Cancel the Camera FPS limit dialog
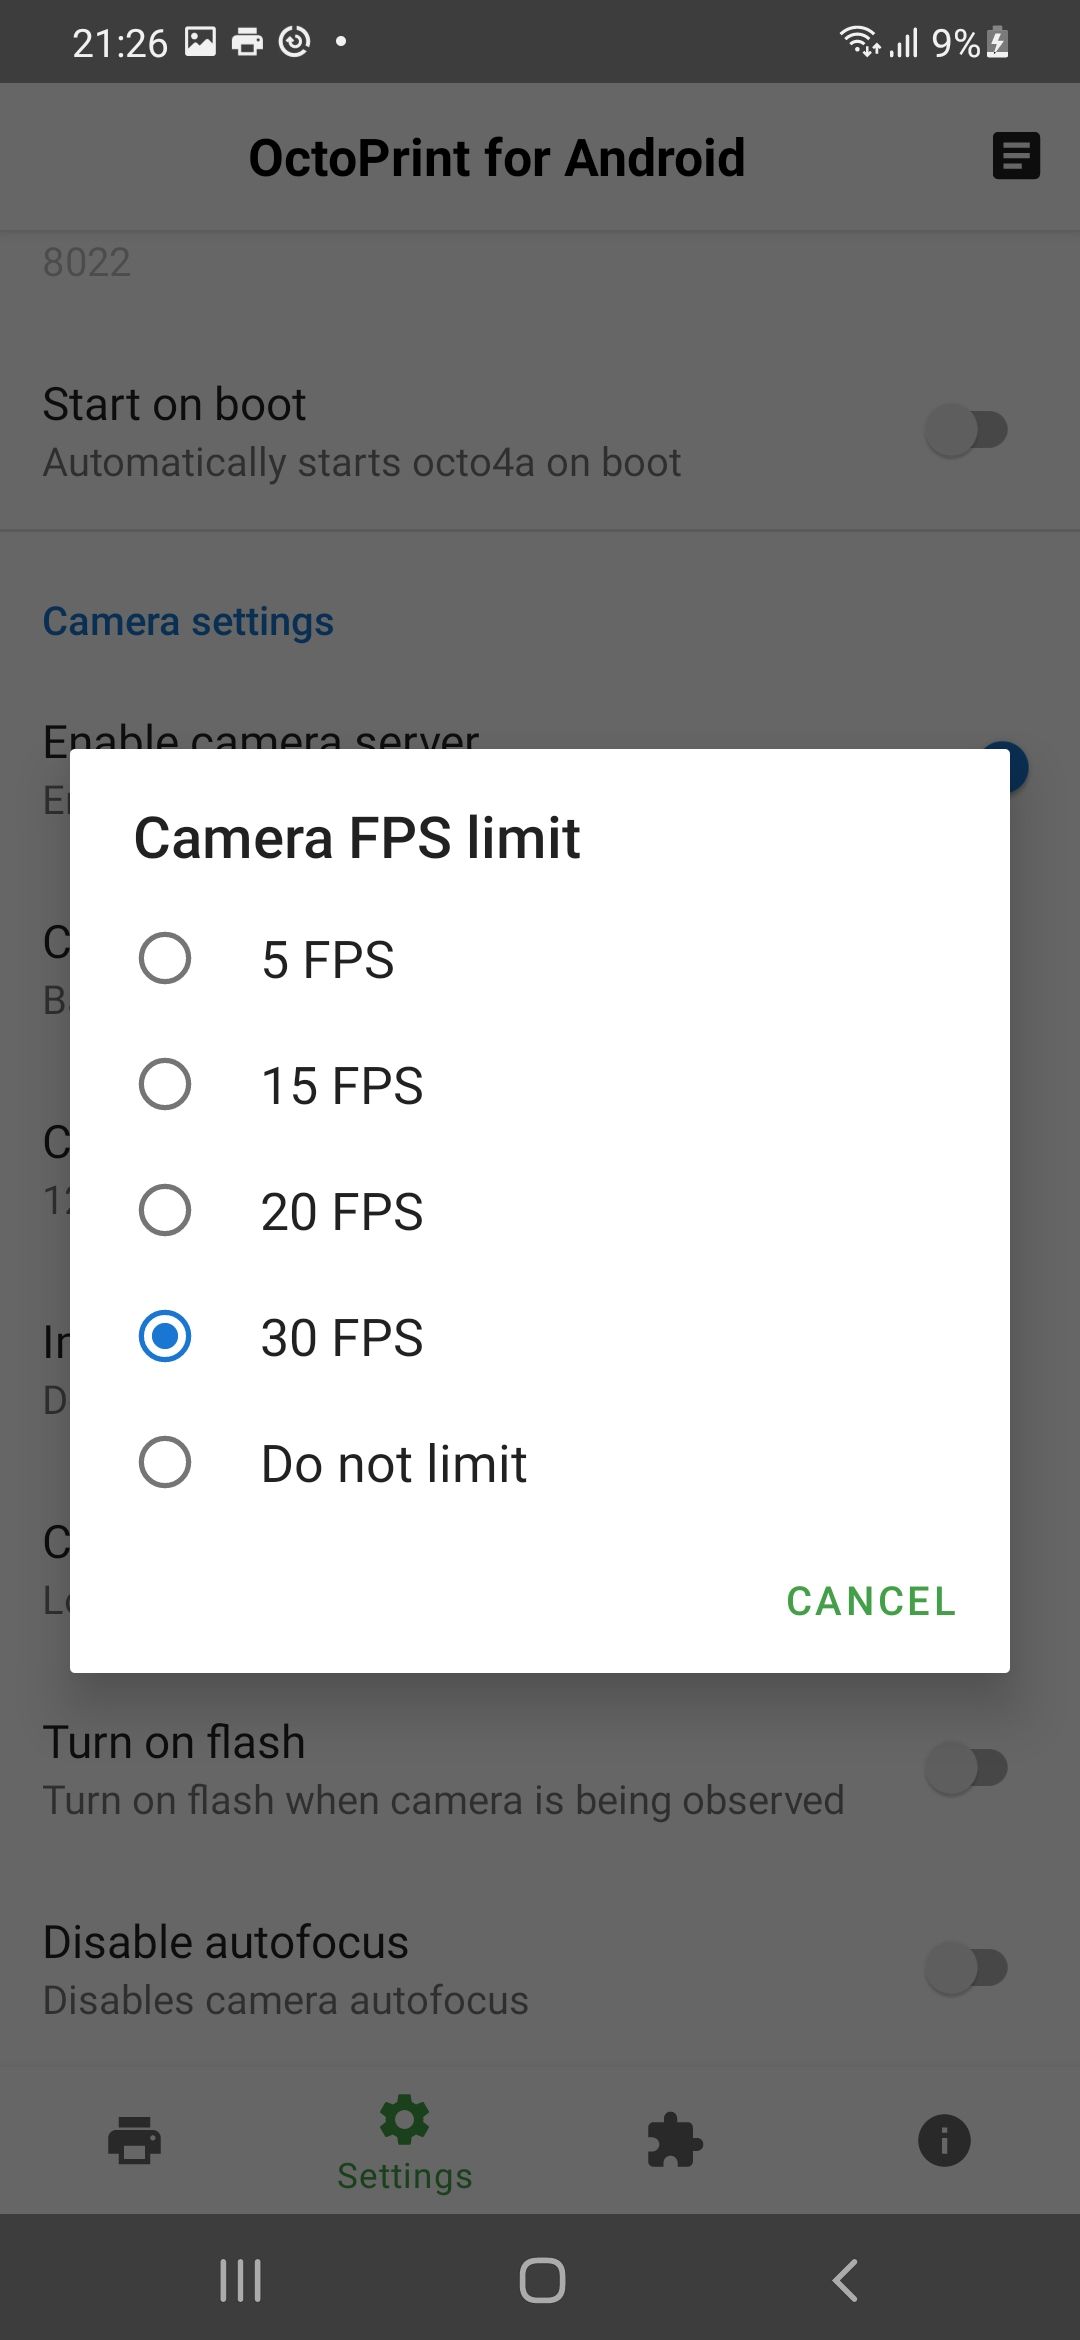 coord(871,1601)
